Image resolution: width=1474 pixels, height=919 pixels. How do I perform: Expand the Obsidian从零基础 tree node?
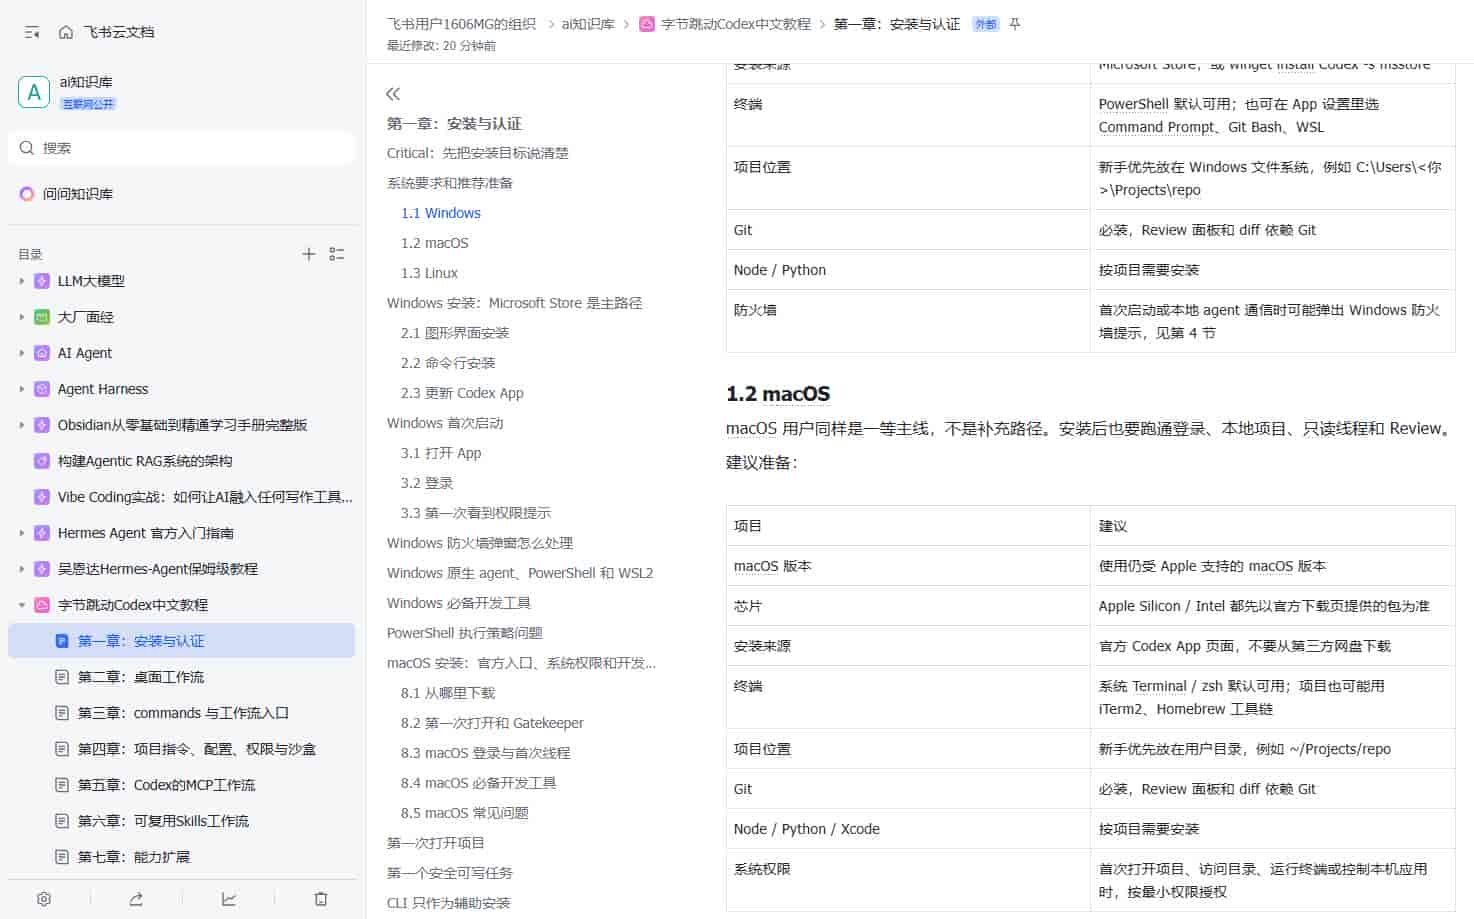click(x=22, y=425)
